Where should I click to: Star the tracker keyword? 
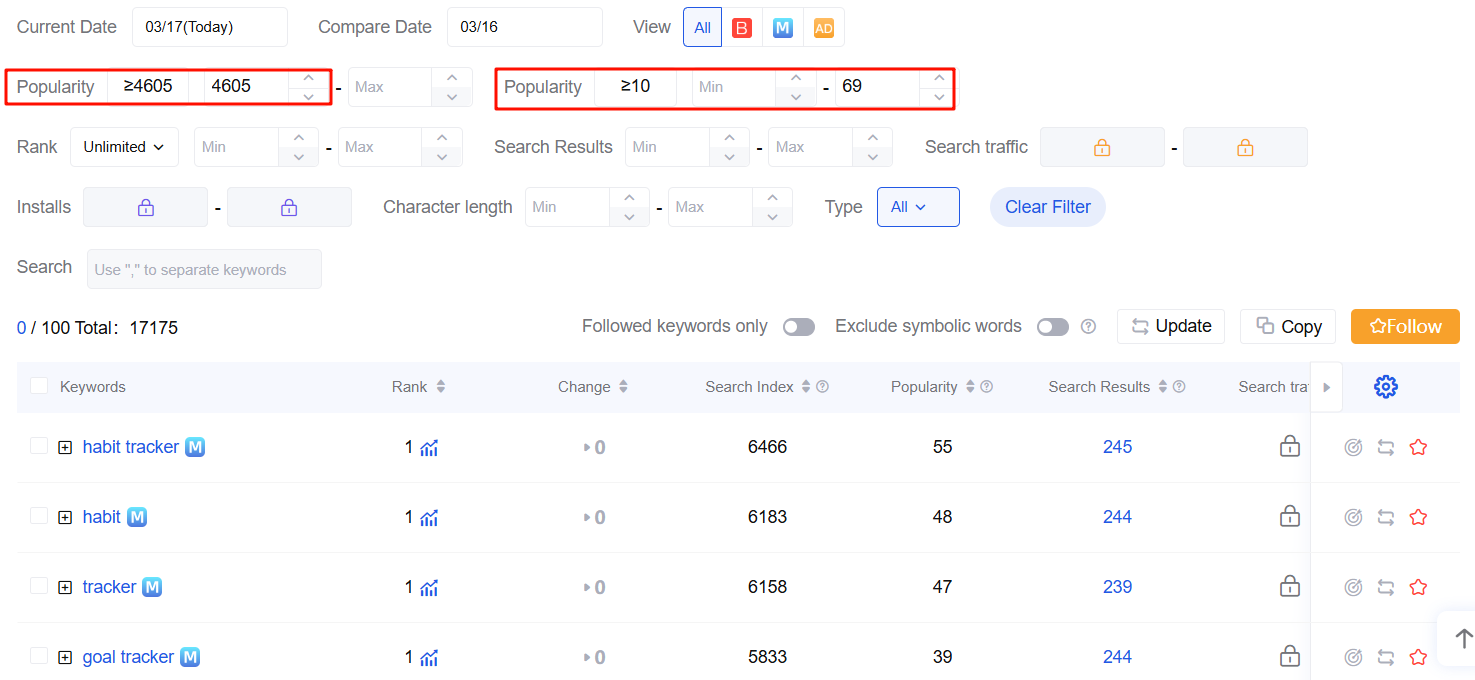[x=1418, y=587]
